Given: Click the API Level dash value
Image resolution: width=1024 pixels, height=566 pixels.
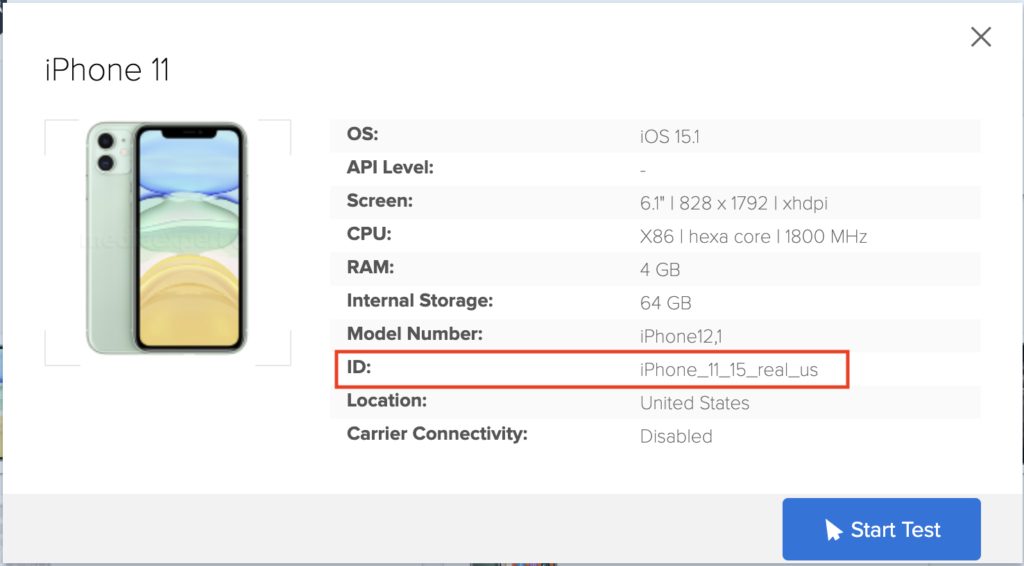Looking at the screenshot, I should (x=643, y=170).
